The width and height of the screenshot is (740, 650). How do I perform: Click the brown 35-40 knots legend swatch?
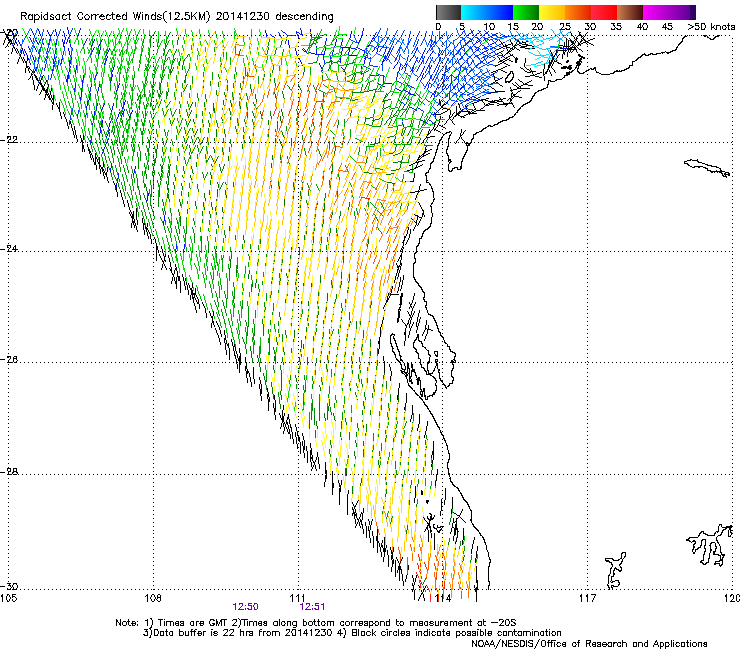point(630,12)
